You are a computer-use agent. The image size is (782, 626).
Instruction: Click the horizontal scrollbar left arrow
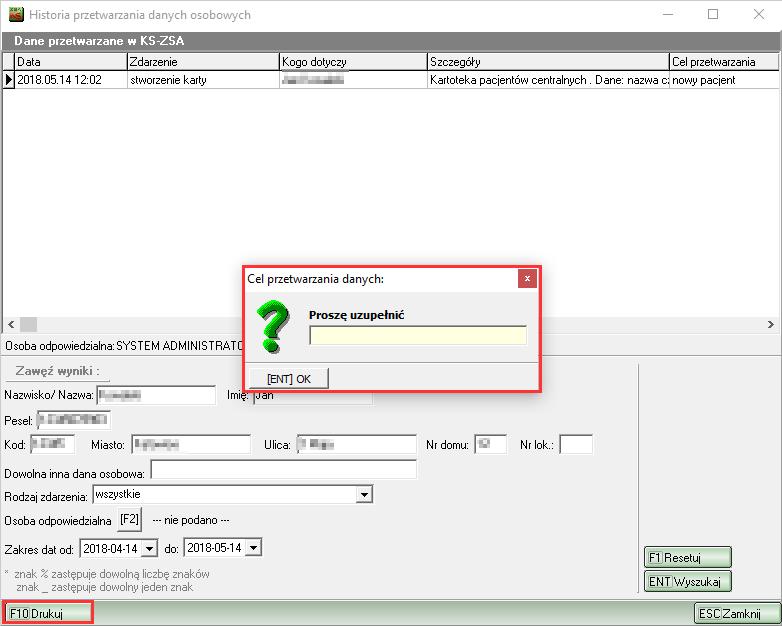click(11, 324)
